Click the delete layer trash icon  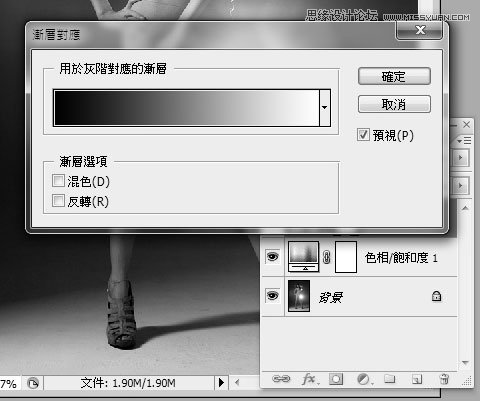(x=444, y=379)
